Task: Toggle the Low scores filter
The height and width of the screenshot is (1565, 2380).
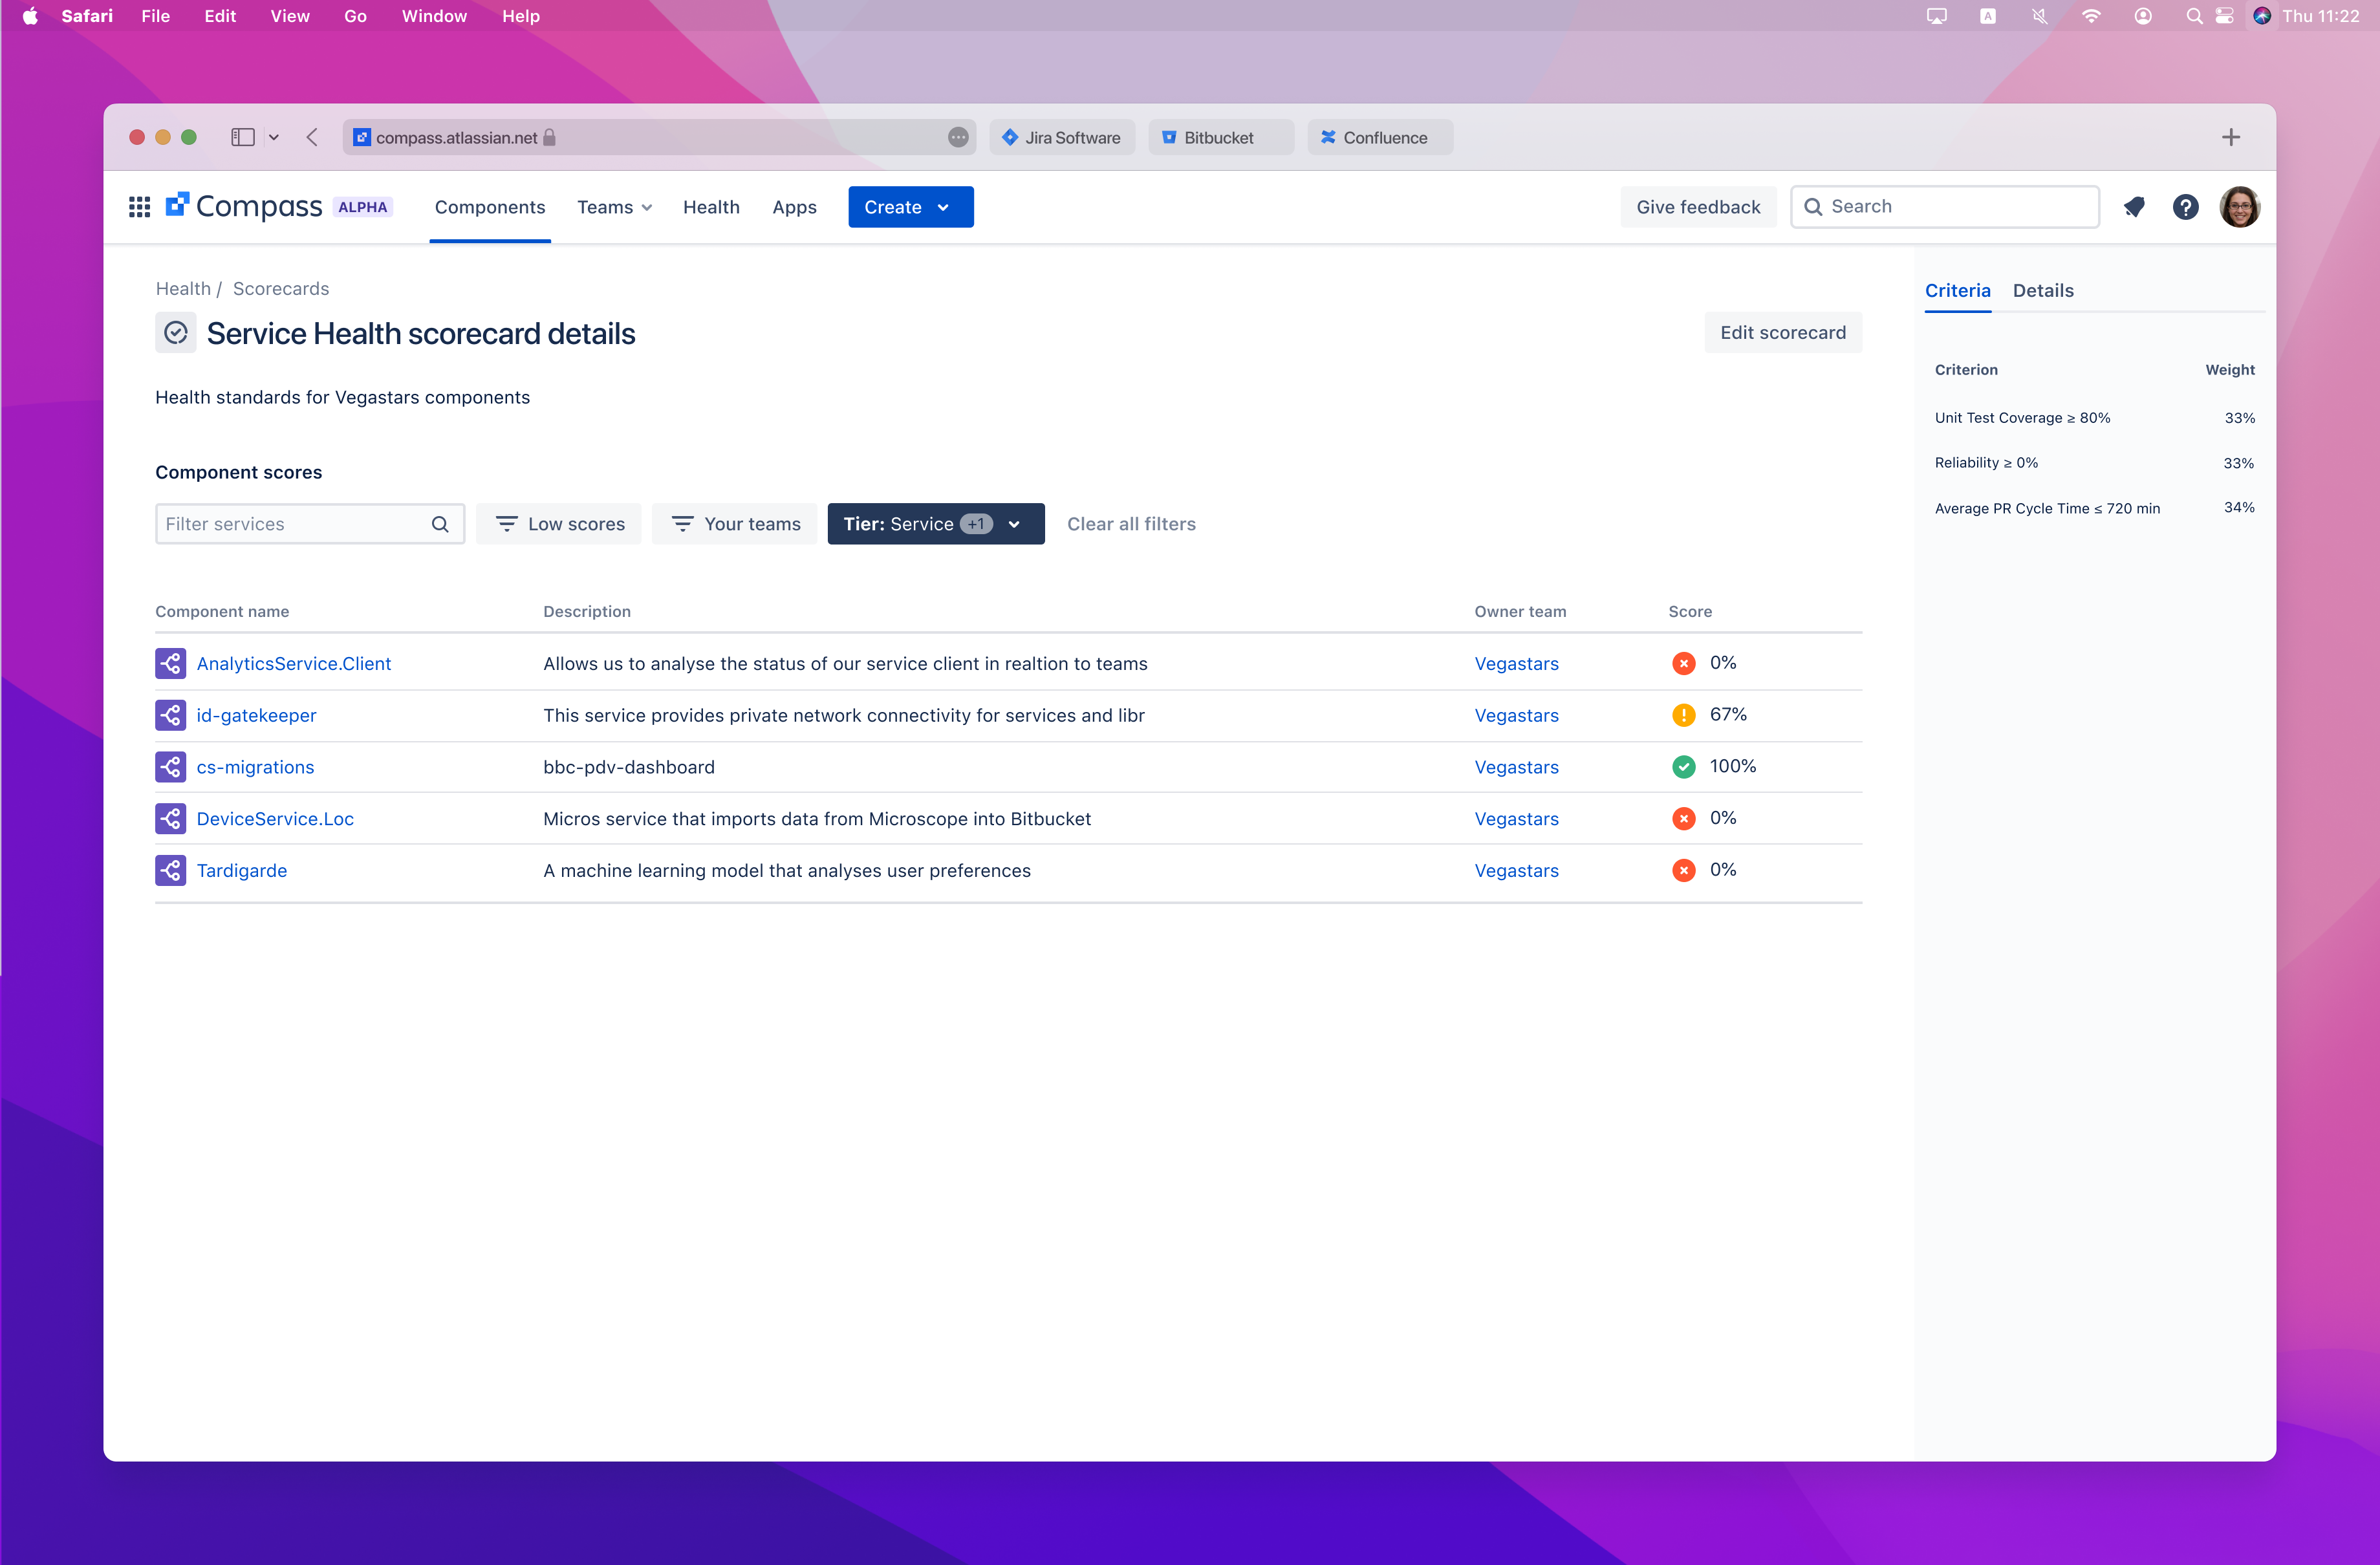Action: (x=559, y=524)
